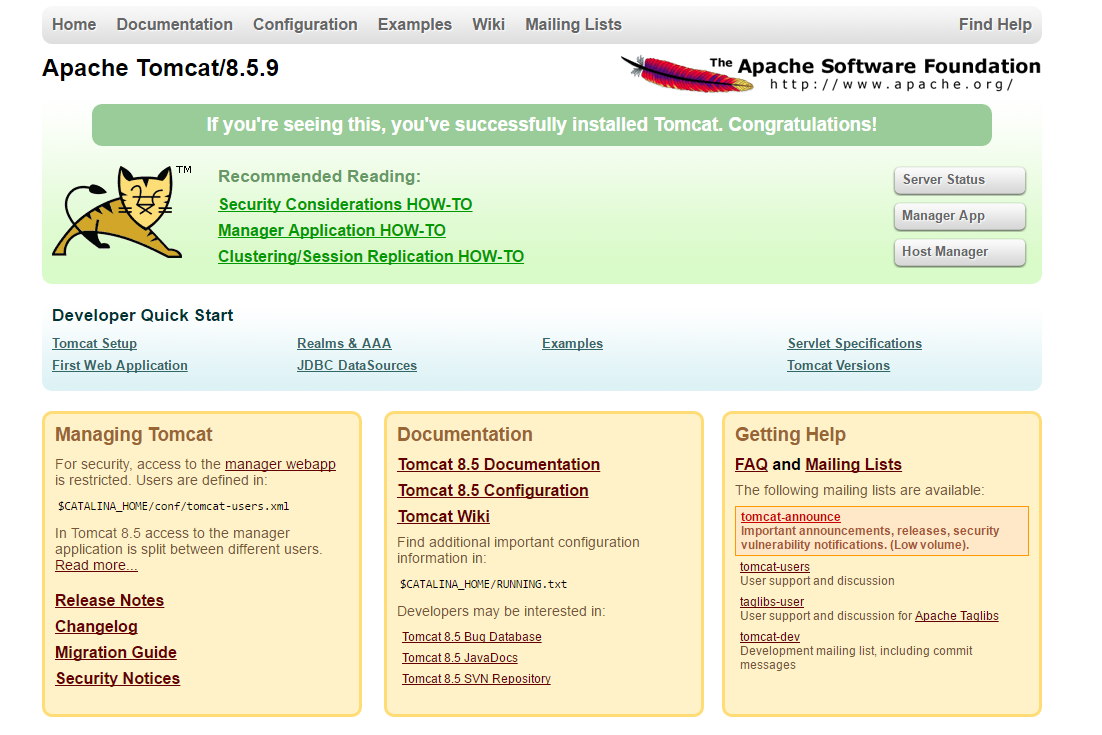Click Read more... under Managing Tomcat
The image size is (1102, 735).
pyautogui.click(x=96, y=566)
